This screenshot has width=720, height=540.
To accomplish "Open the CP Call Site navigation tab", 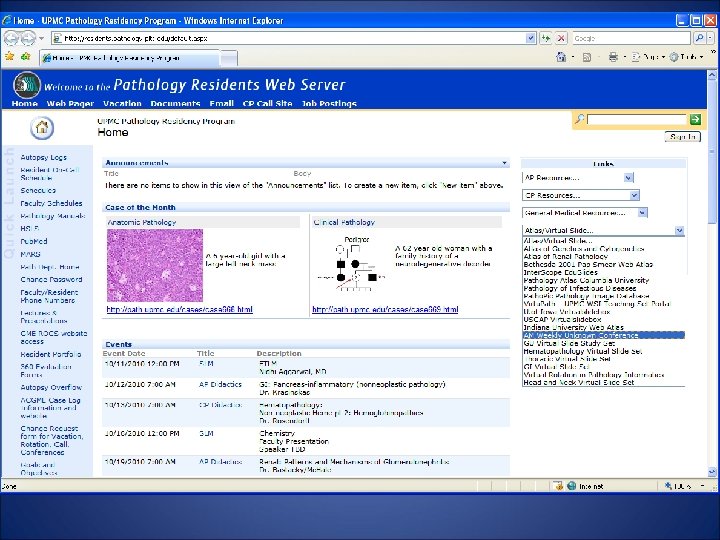I will click(x=267, y=103).
